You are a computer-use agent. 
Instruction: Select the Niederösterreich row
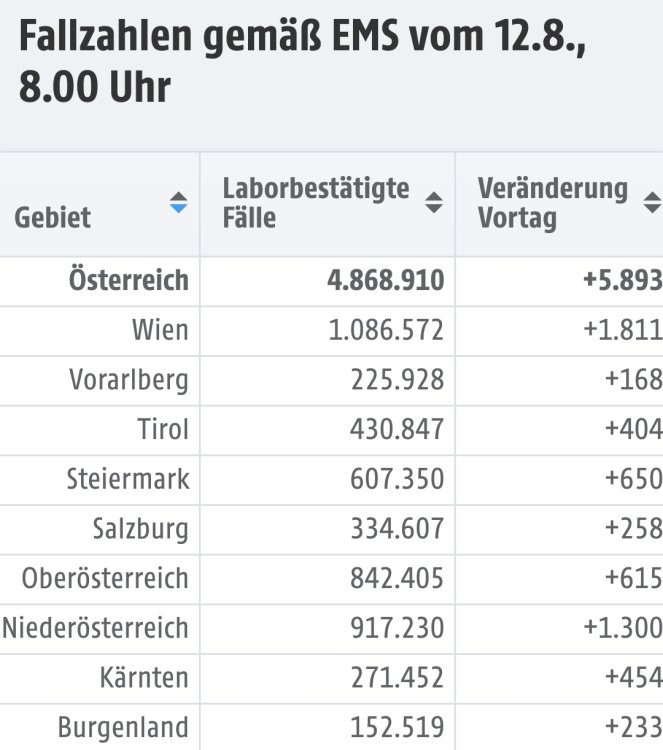pos(332,629)
